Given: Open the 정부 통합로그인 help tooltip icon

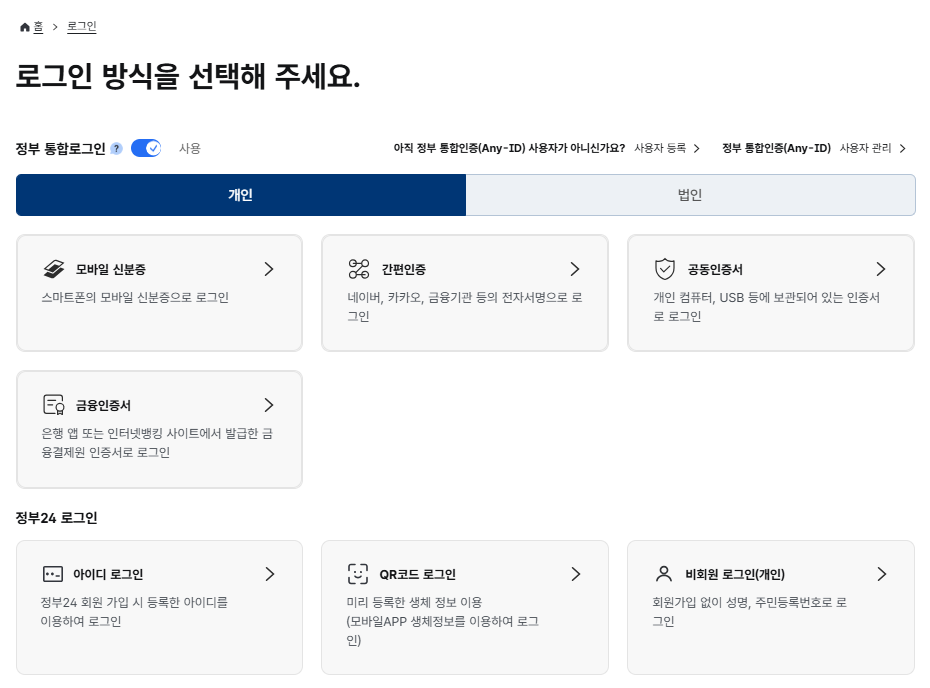Looking at the screenshot, I should (117, 148).
